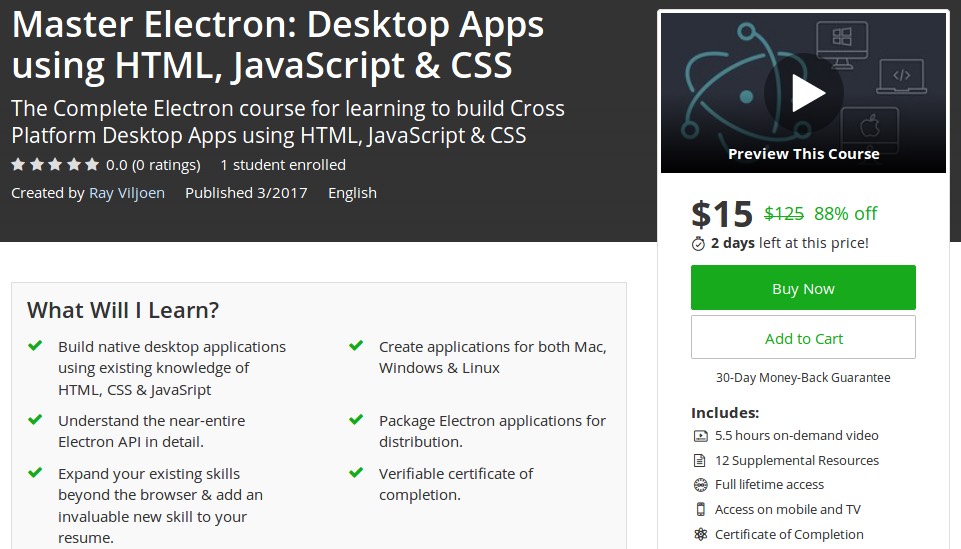The height and width of the screenshot is (549, 961).
Task: Click the 'Preview This Course' thumbnail label
Action: (x=803, y=154)
